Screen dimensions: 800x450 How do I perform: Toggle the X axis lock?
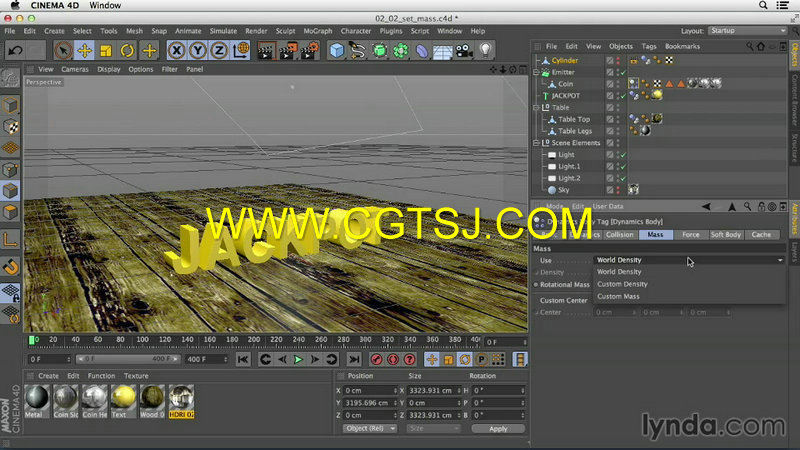(177, 51)
